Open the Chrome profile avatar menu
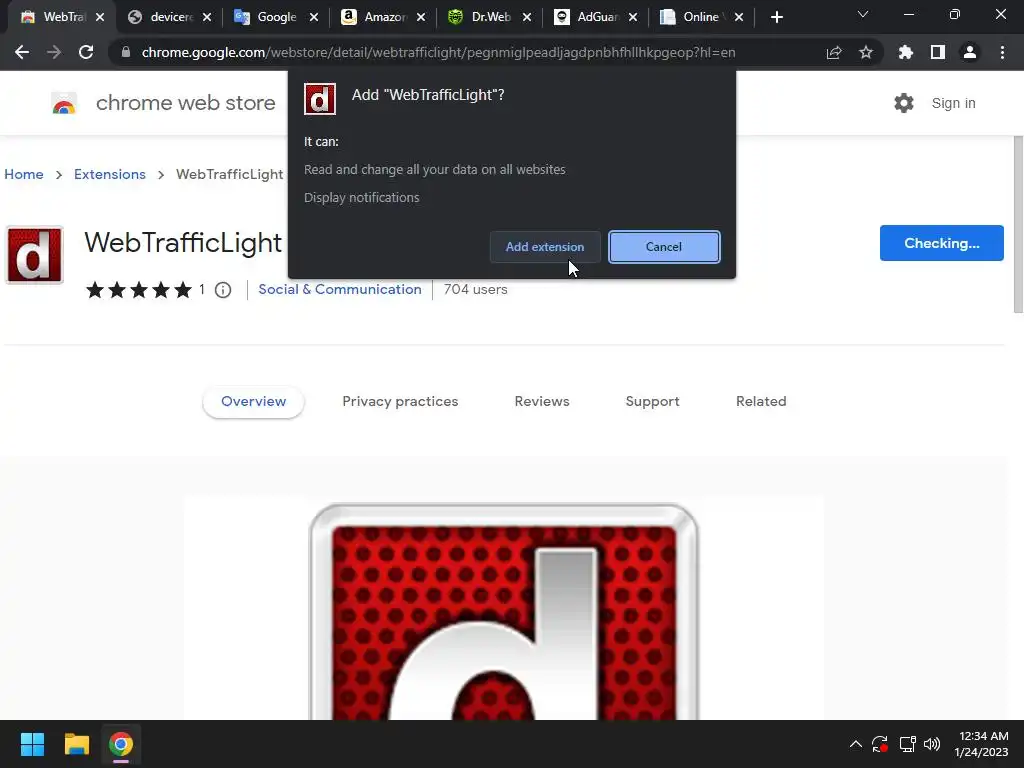This screenshot has width=1024, height=768. 970,52
